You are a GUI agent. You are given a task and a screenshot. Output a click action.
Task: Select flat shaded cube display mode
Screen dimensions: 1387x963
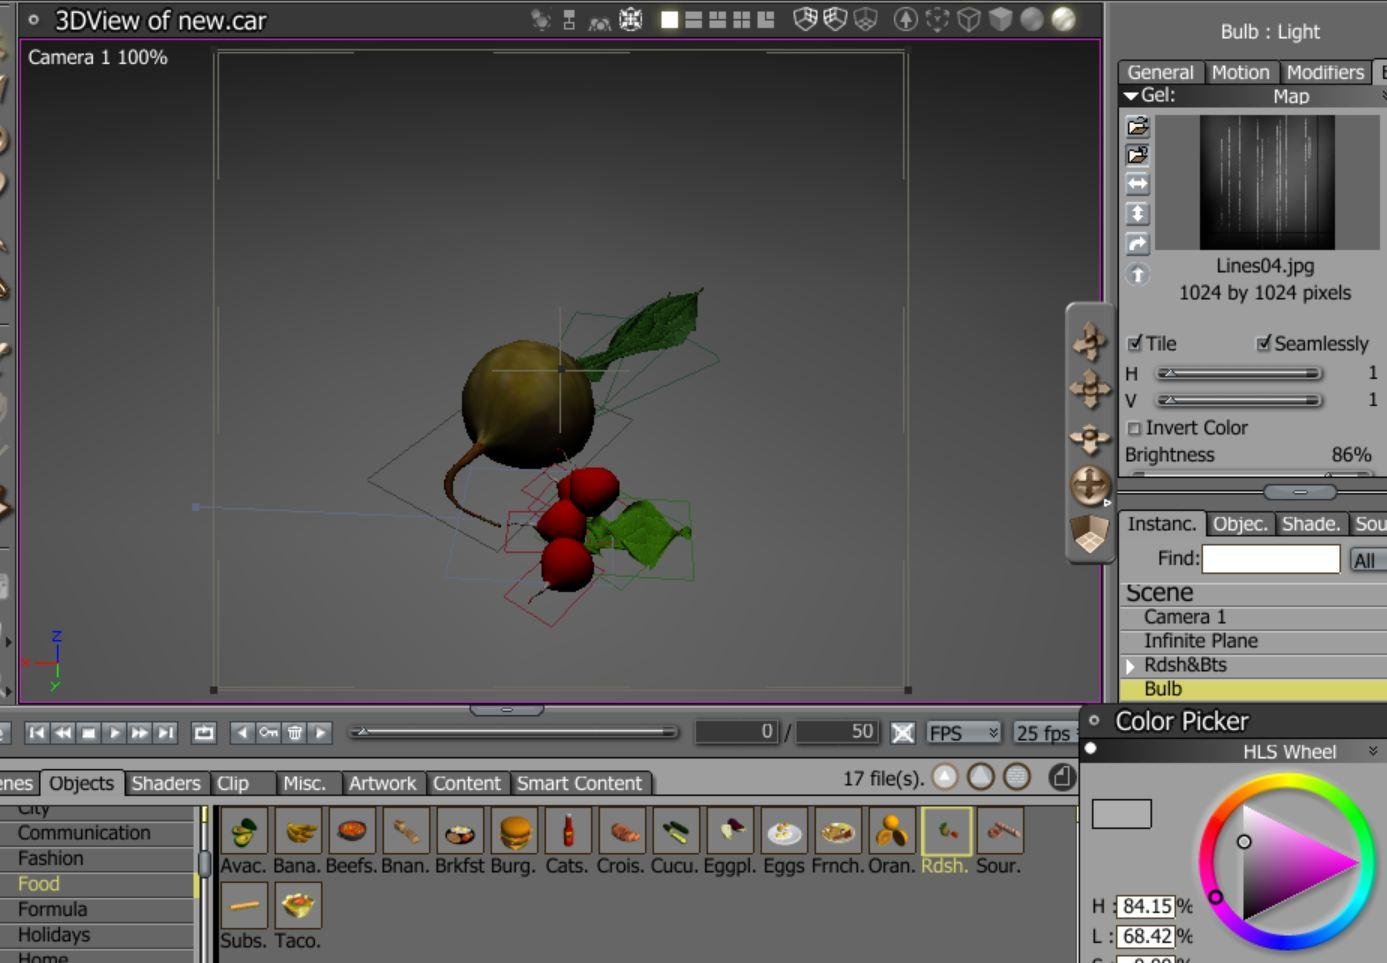click(1000, 20)
